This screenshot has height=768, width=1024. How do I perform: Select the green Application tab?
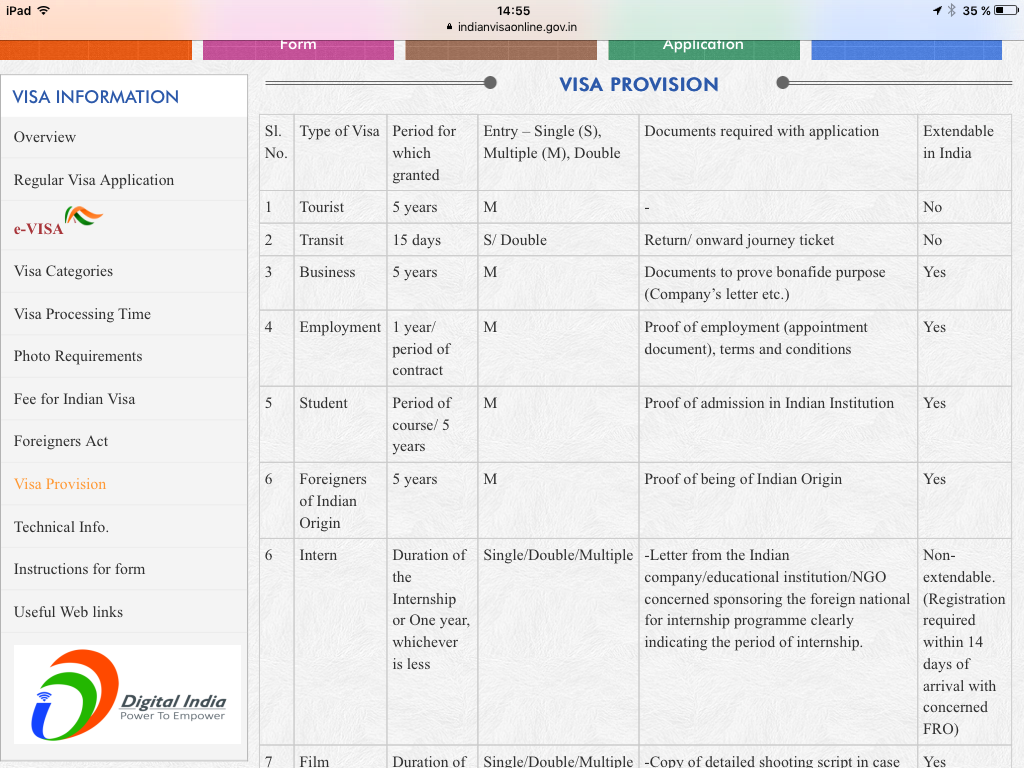point(703,46)
